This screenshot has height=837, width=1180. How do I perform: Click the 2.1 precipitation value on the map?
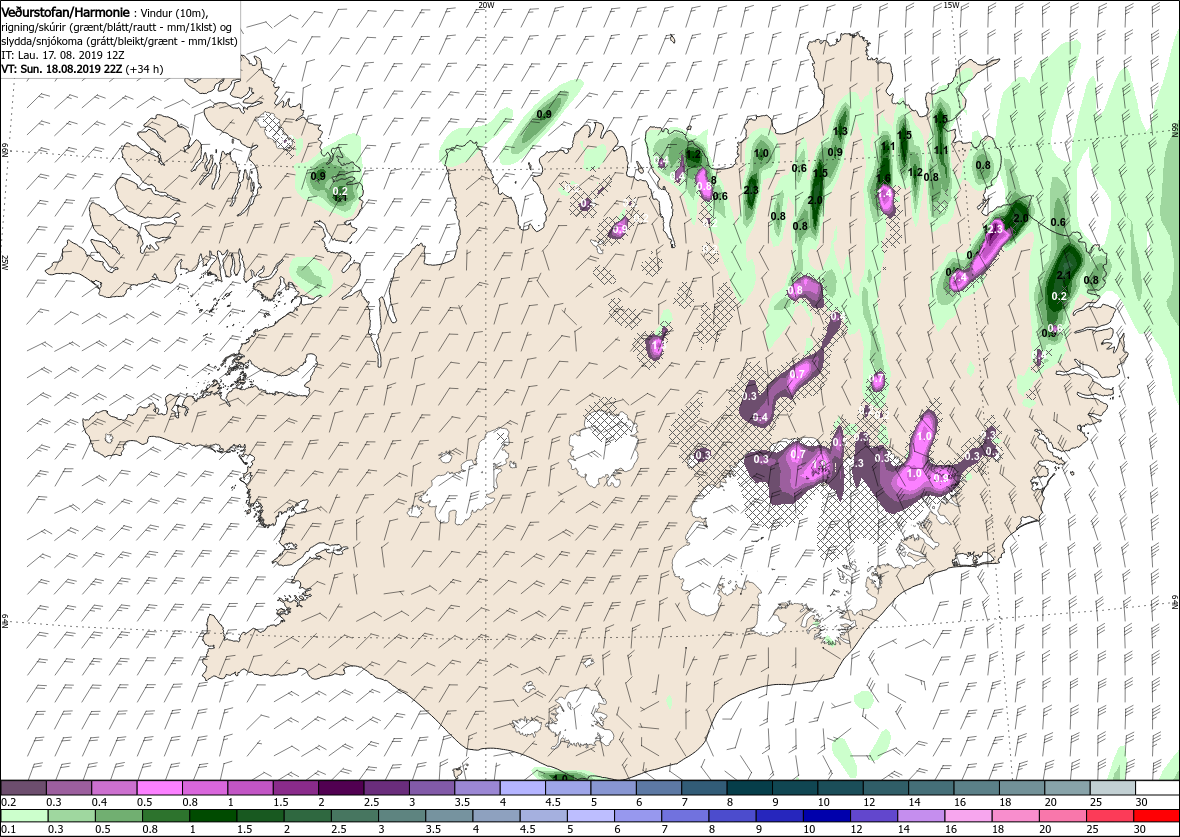tap(1064, 275)
